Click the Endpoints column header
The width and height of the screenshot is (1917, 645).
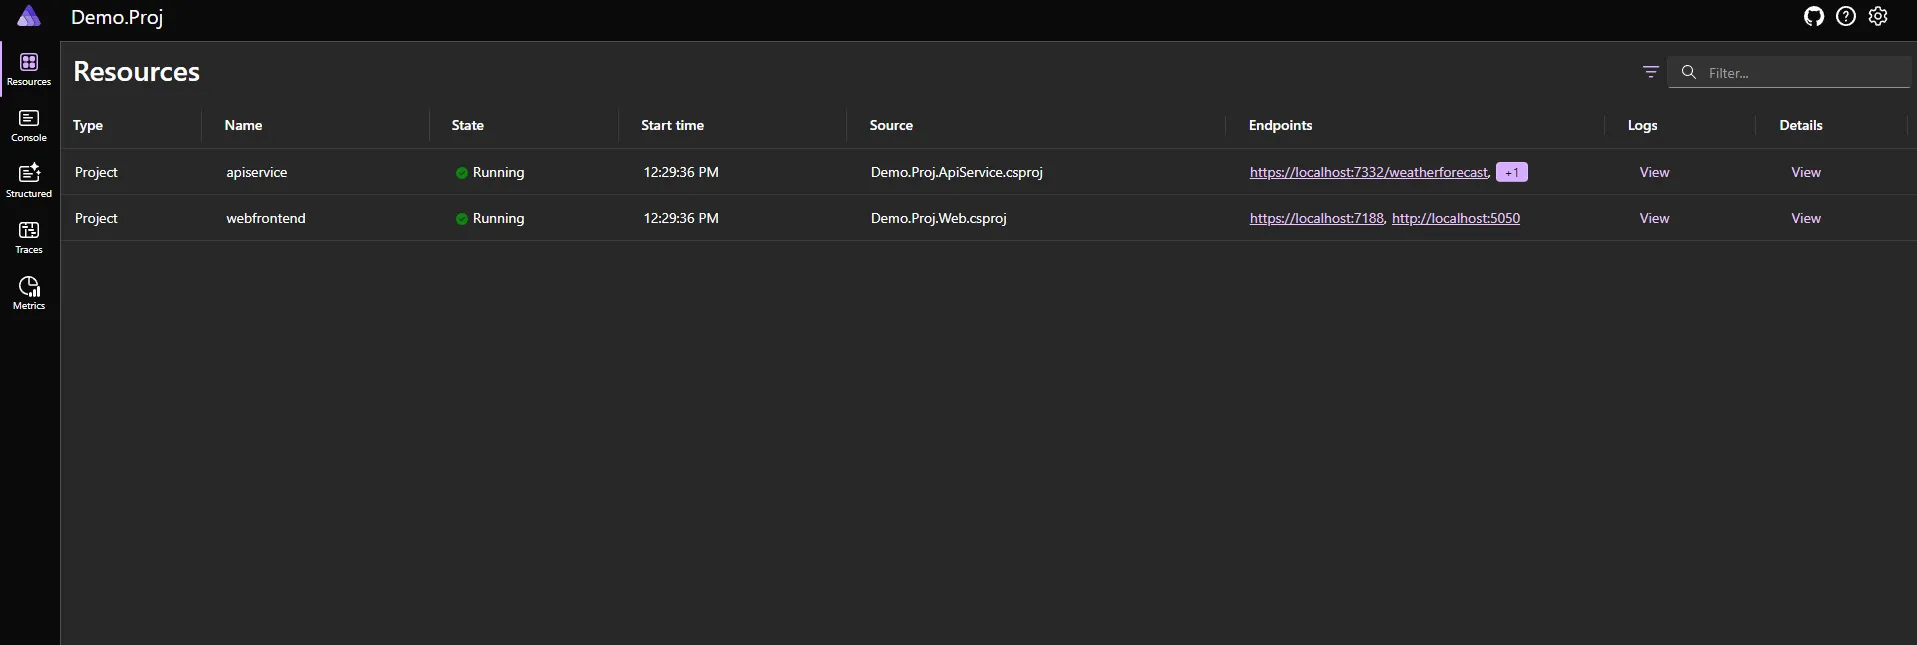[x=1280, y=125]
